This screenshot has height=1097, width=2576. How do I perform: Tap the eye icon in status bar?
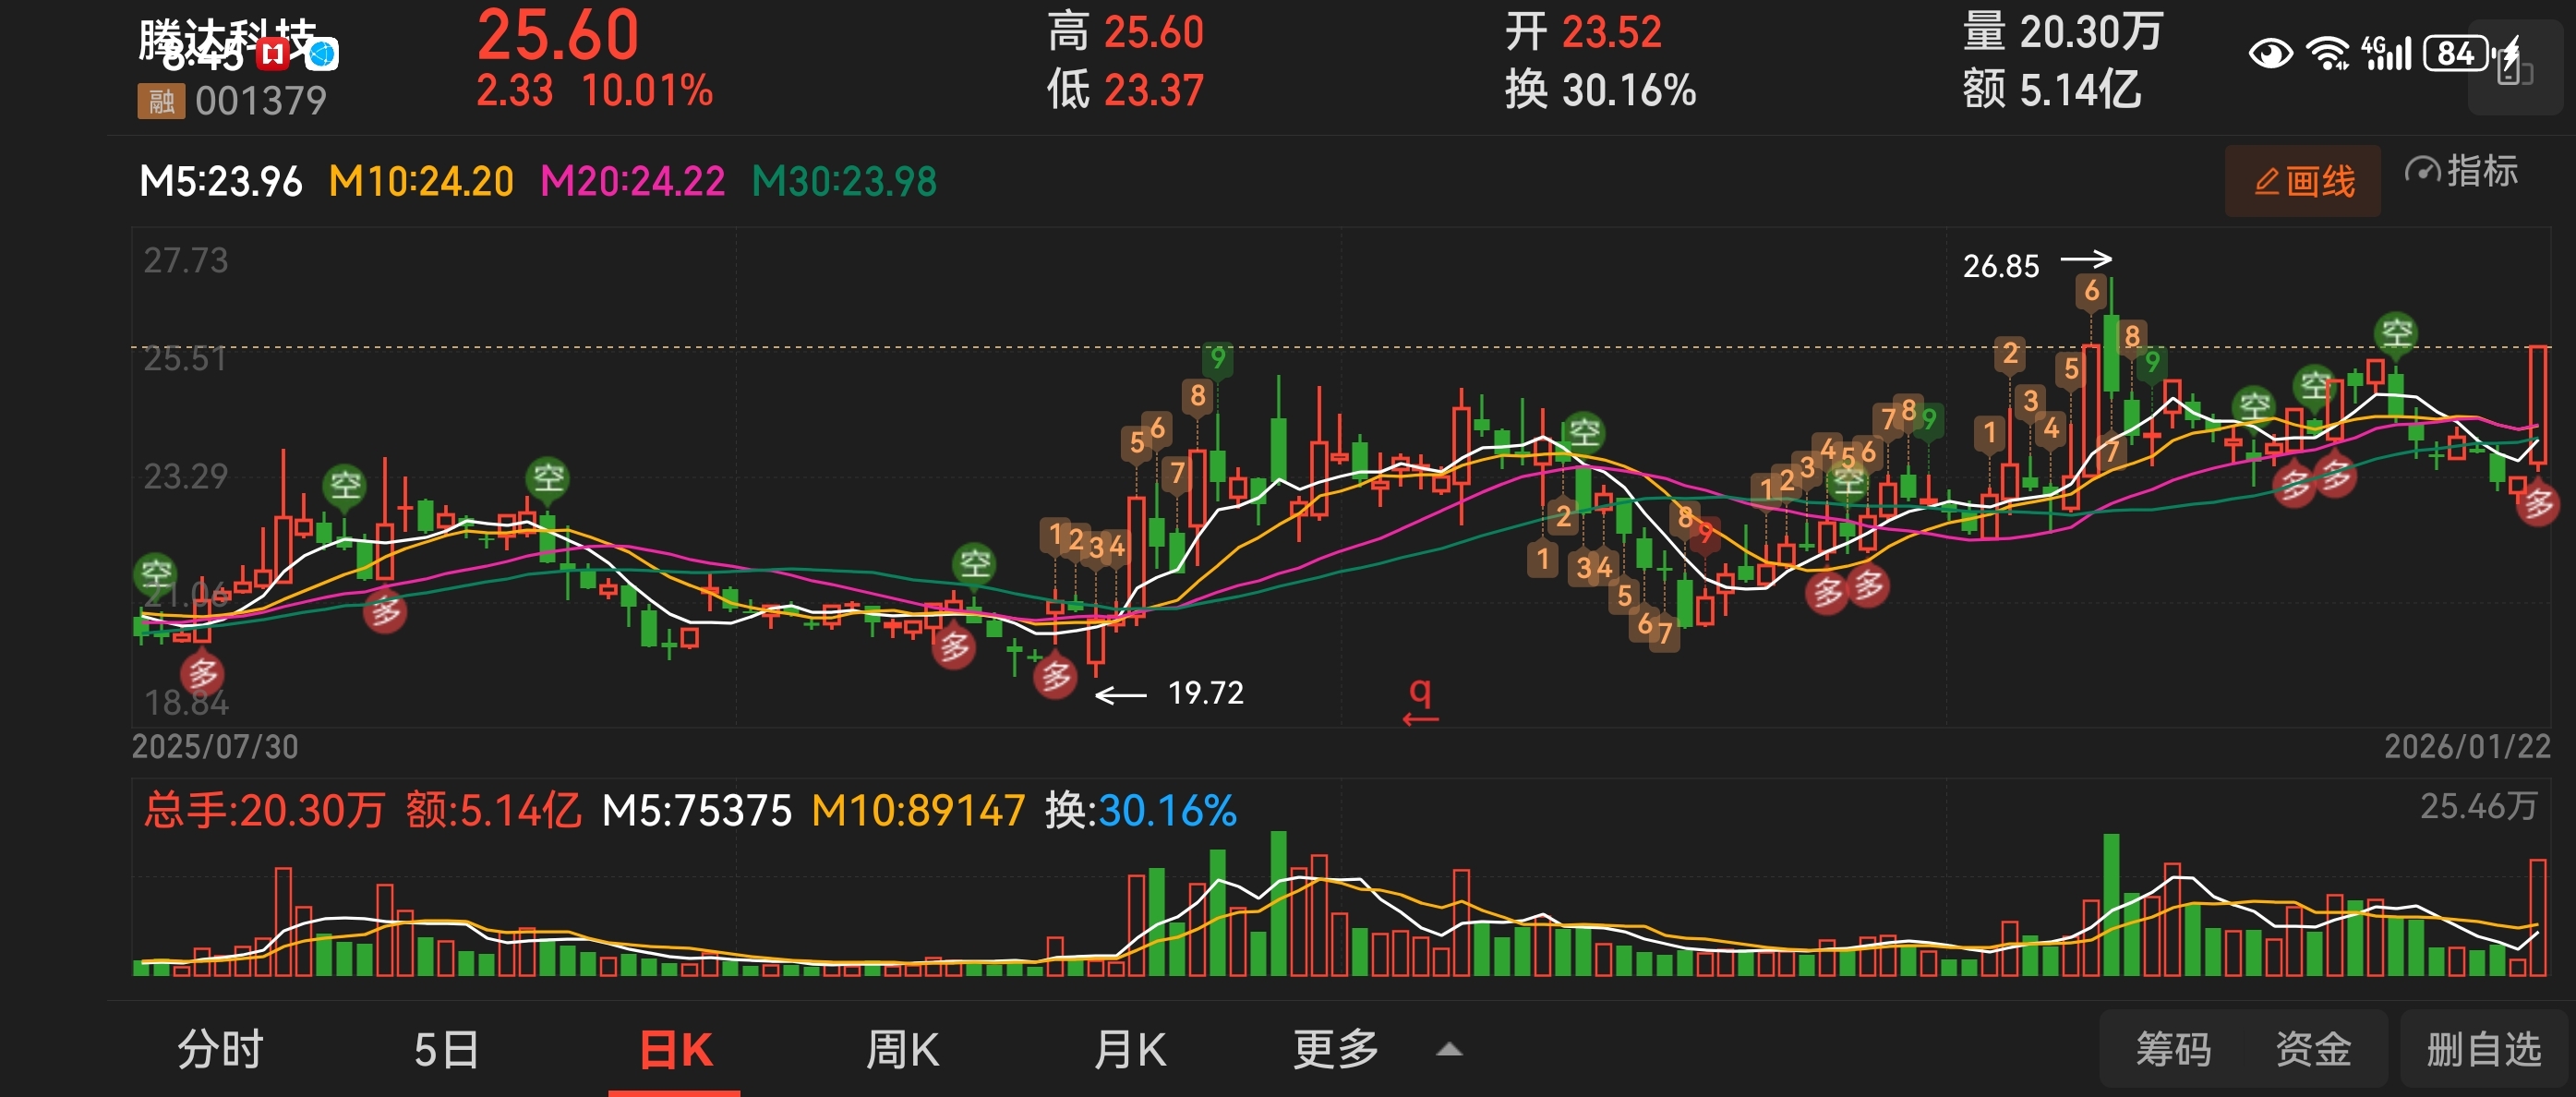[x=2270, y=52]
